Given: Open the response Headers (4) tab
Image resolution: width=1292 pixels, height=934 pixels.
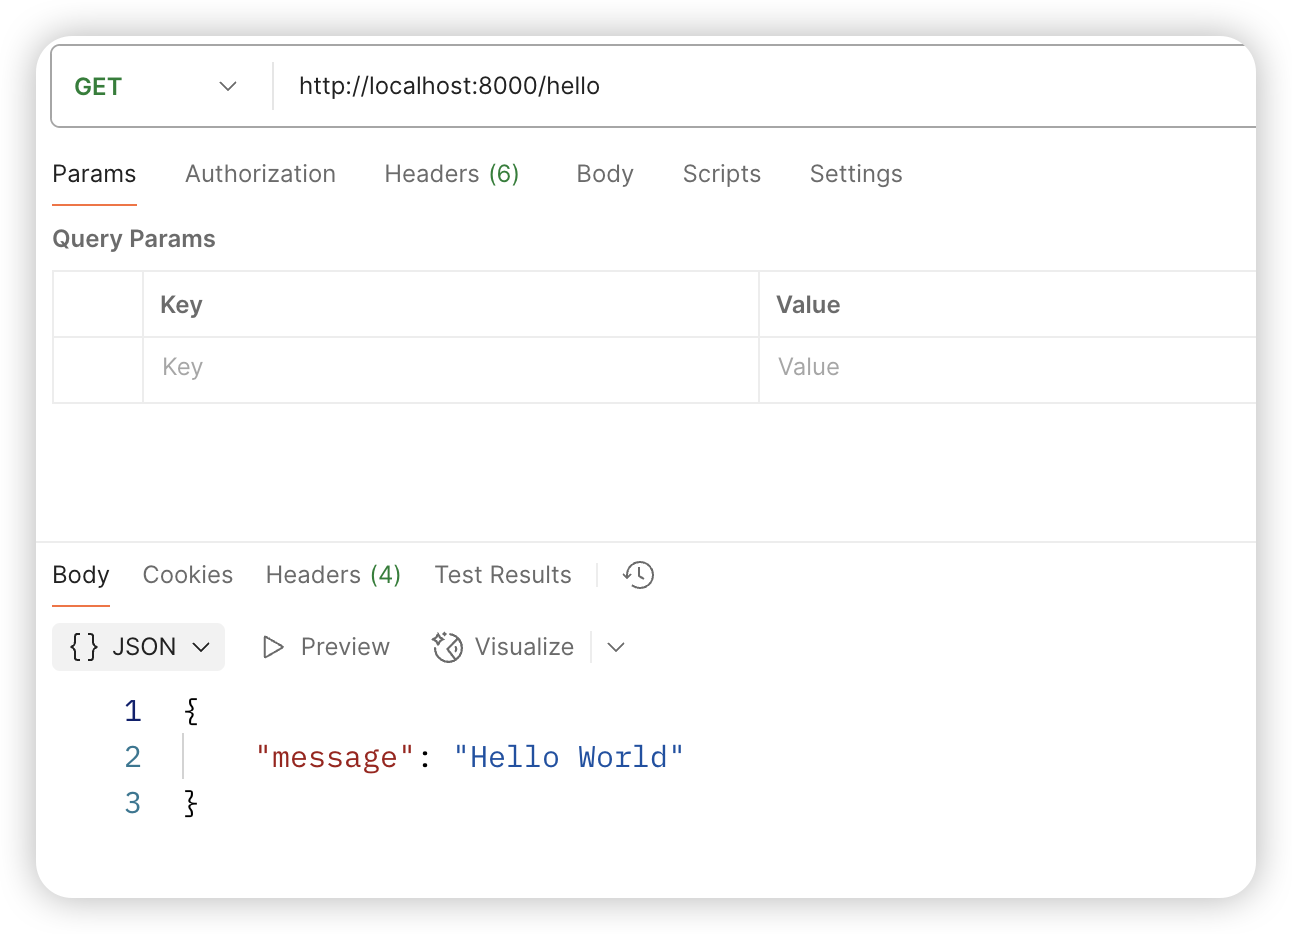Looking at the screenshot, I should point(333,575).
